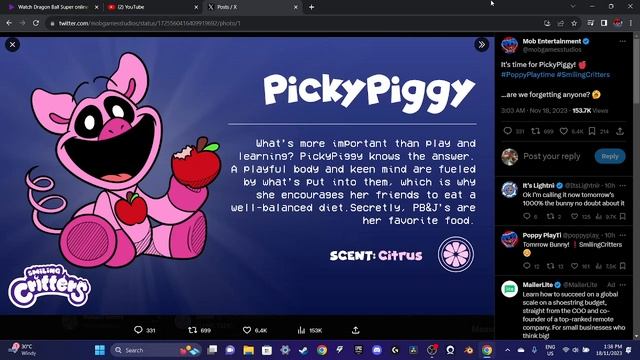Open the clock showing 1:38 PM
The width and height of the screenshot is (640, 360).
click(610, 350)
